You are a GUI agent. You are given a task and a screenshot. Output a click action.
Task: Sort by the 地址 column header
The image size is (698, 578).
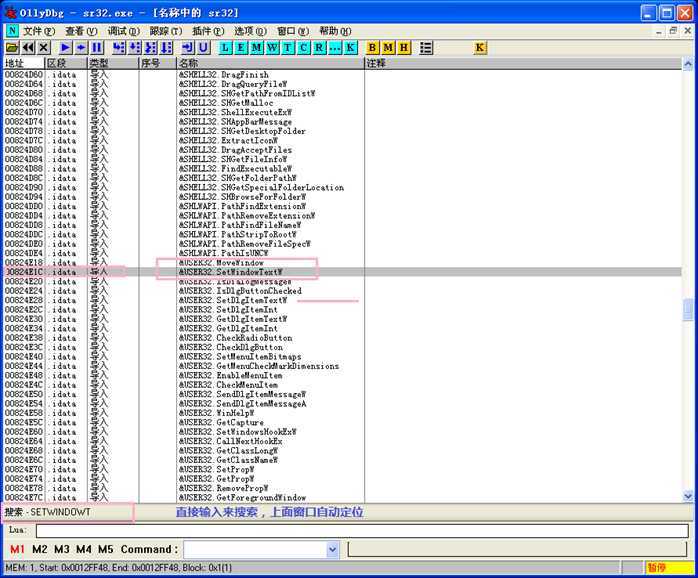pos(24,63)
